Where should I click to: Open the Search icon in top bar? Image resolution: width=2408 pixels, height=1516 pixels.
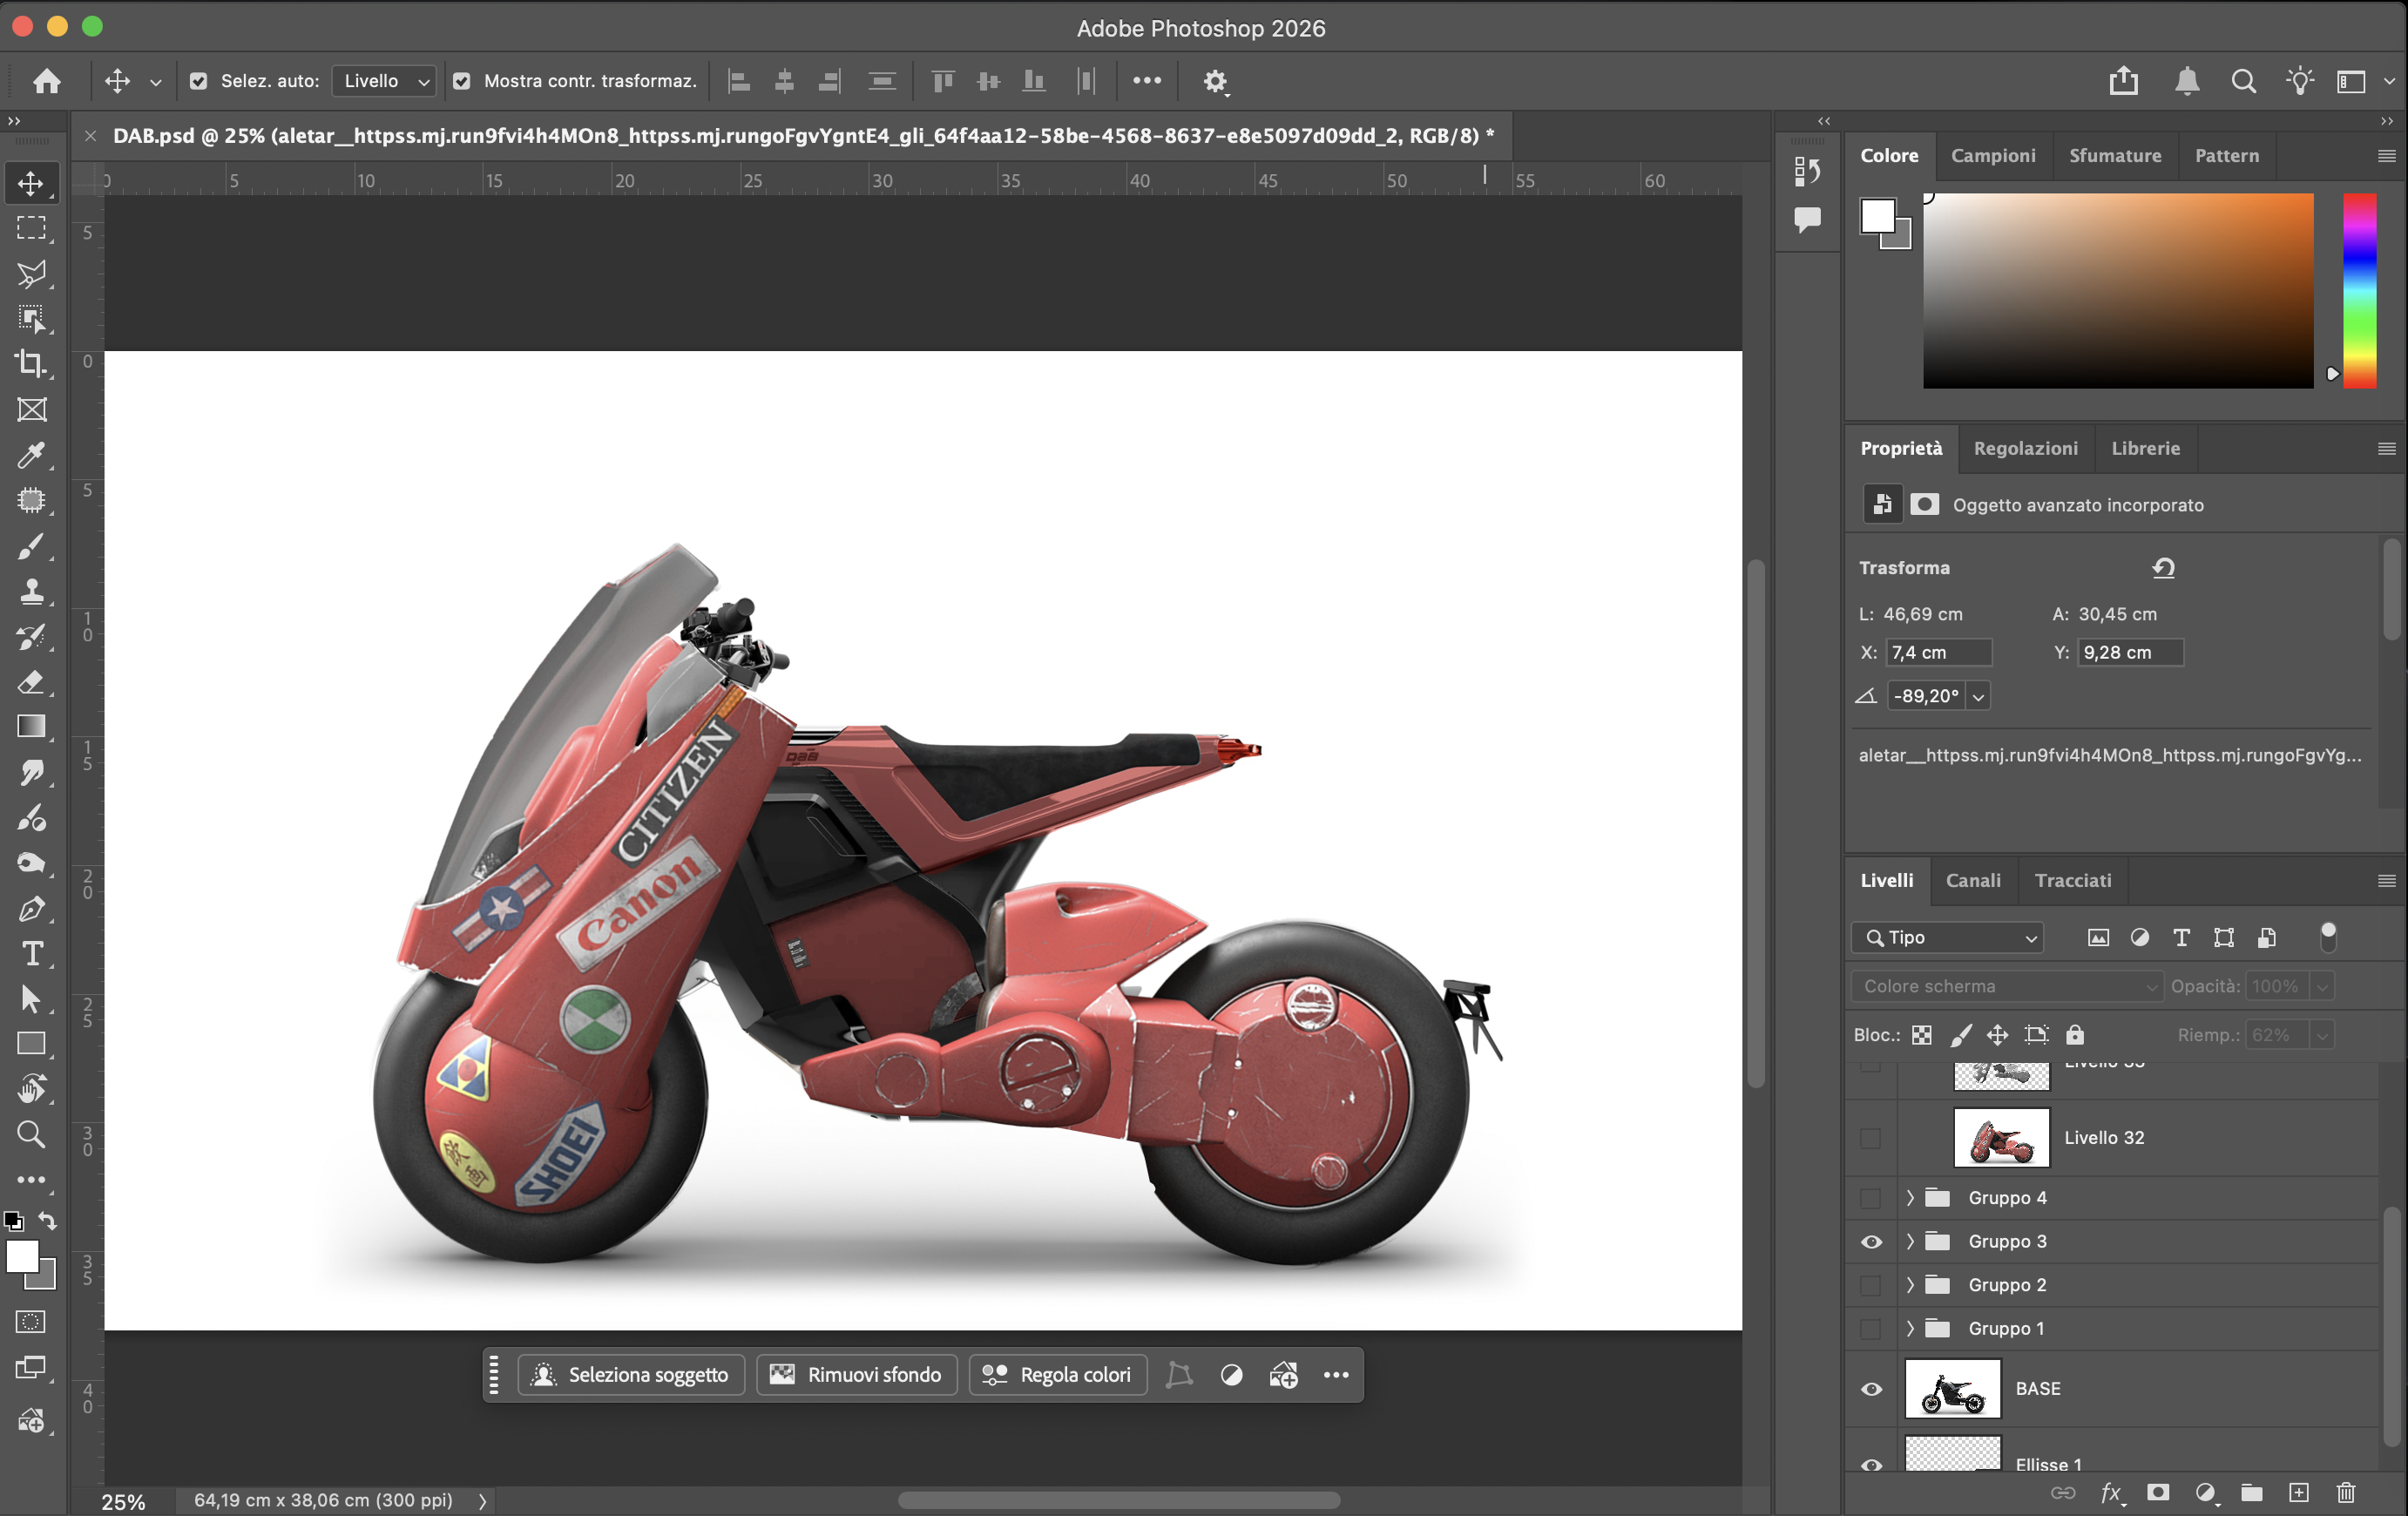[x=2243, y=81]
